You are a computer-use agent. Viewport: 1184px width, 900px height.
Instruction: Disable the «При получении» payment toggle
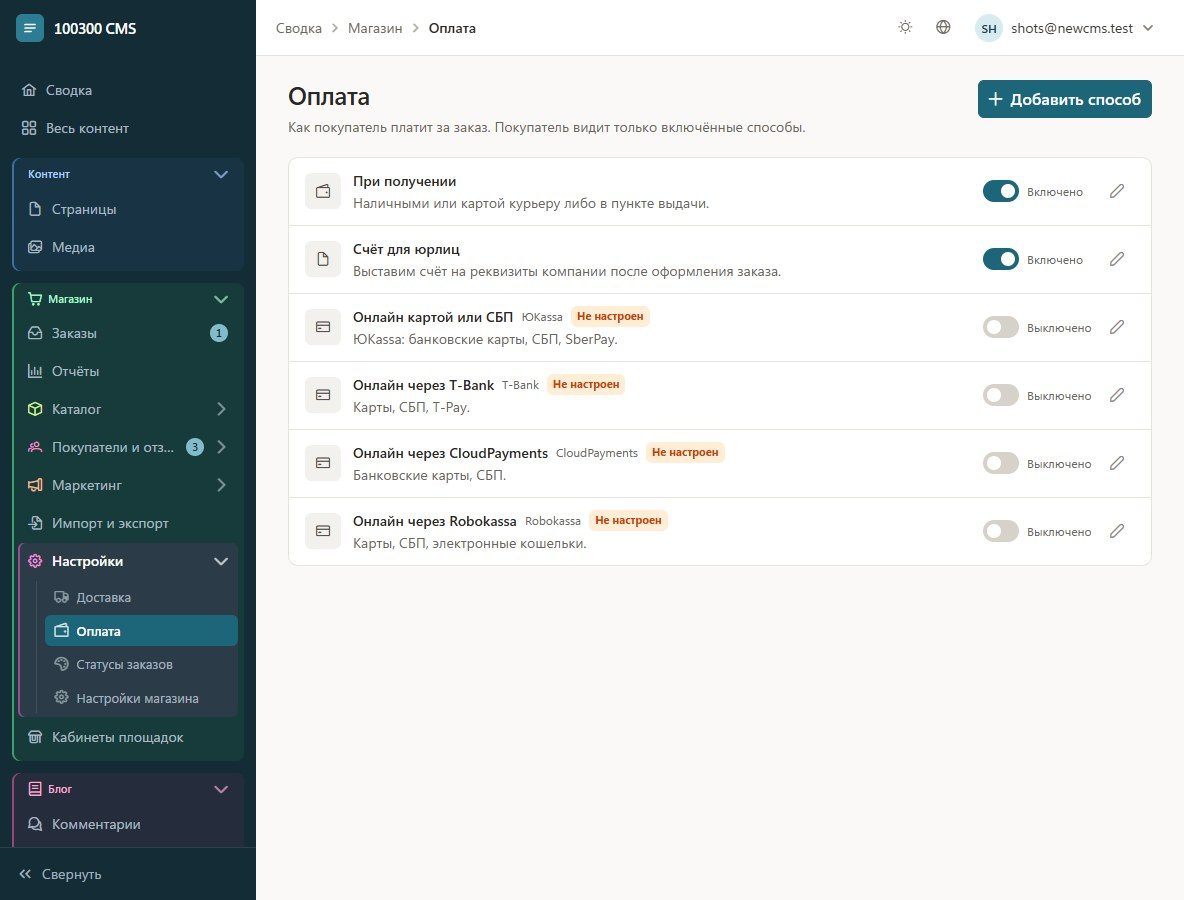click(1001, 191)
